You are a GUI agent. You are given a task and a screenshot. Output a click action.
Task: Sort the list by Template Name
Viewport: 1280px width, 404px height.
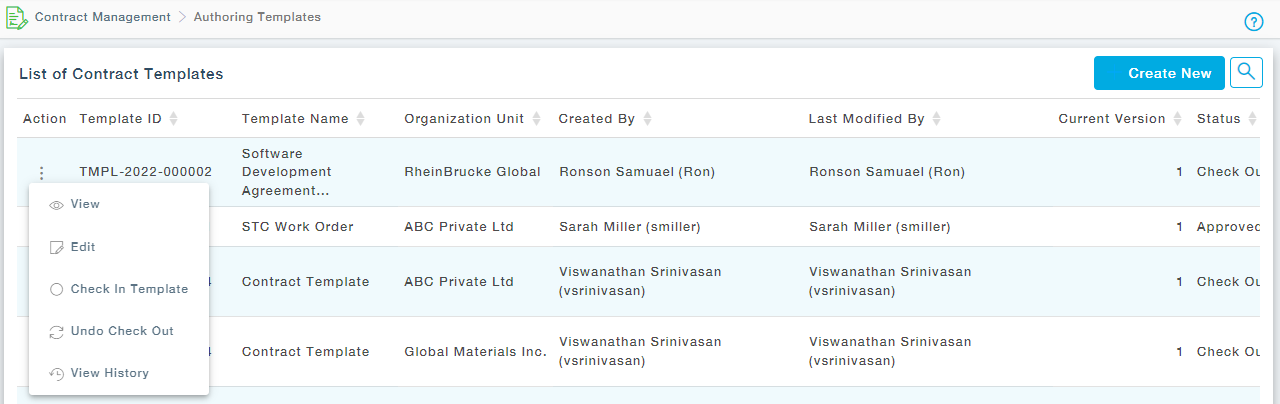pos(361,119)
